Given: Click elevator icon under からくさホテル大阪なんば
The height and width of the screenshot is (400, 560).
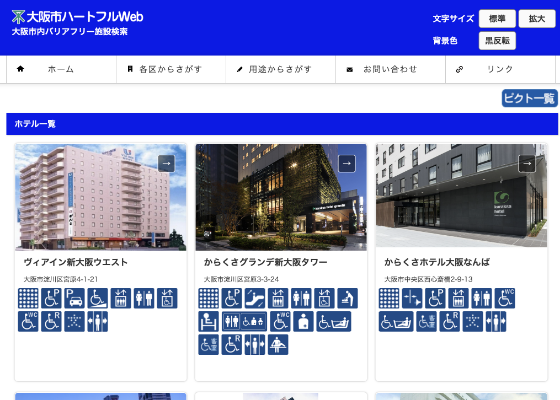Looking at the screenshot, I should [459, 298].
